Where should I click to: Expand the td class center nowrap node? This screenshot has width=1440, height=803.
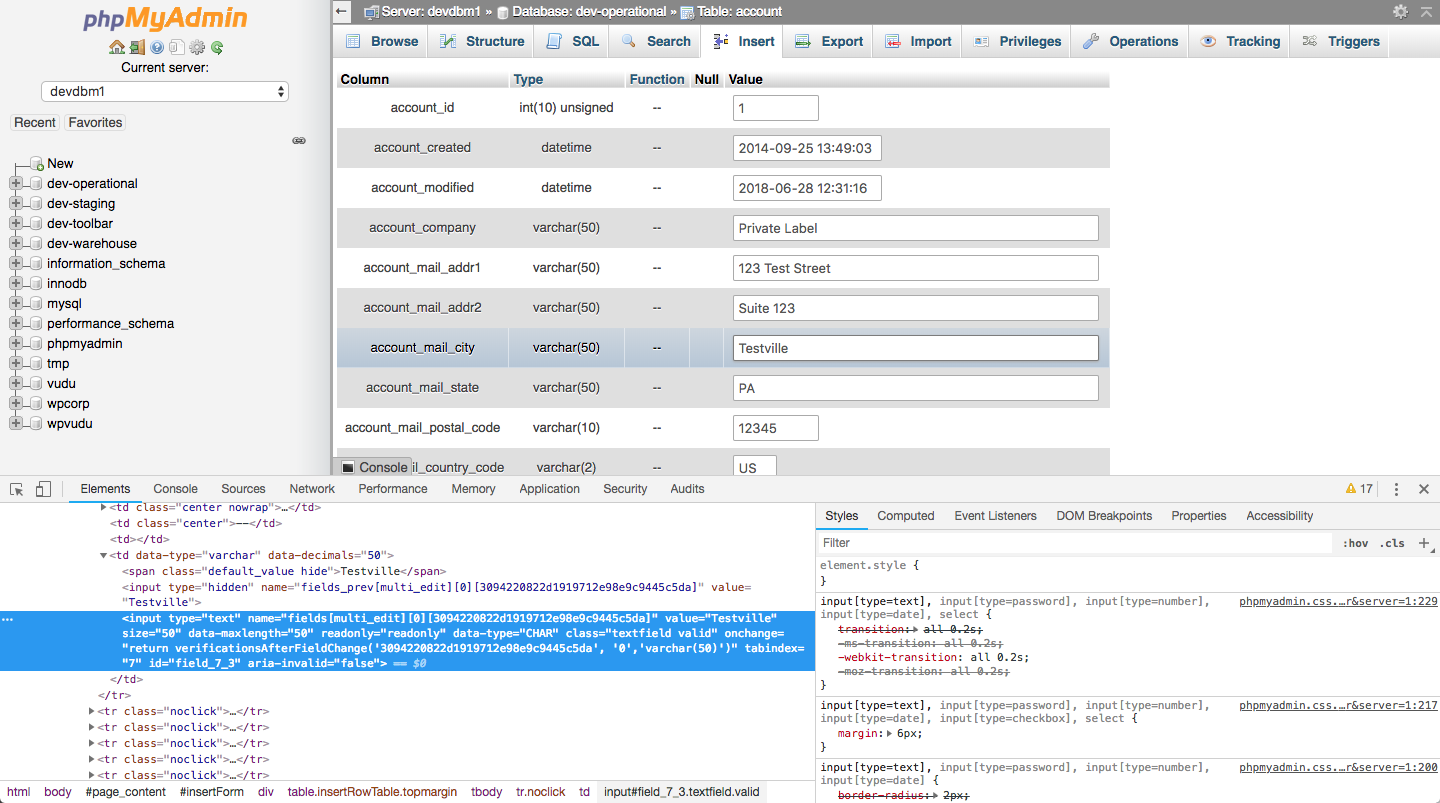(x=104, y=507)
